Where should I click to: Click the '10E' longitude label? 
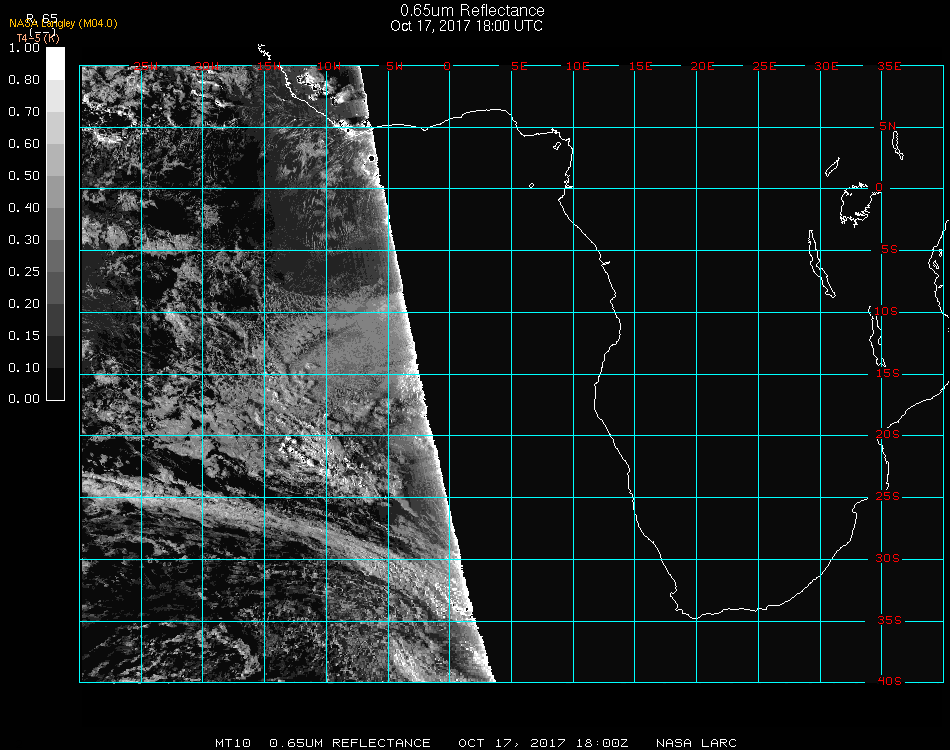pos(578,66)
